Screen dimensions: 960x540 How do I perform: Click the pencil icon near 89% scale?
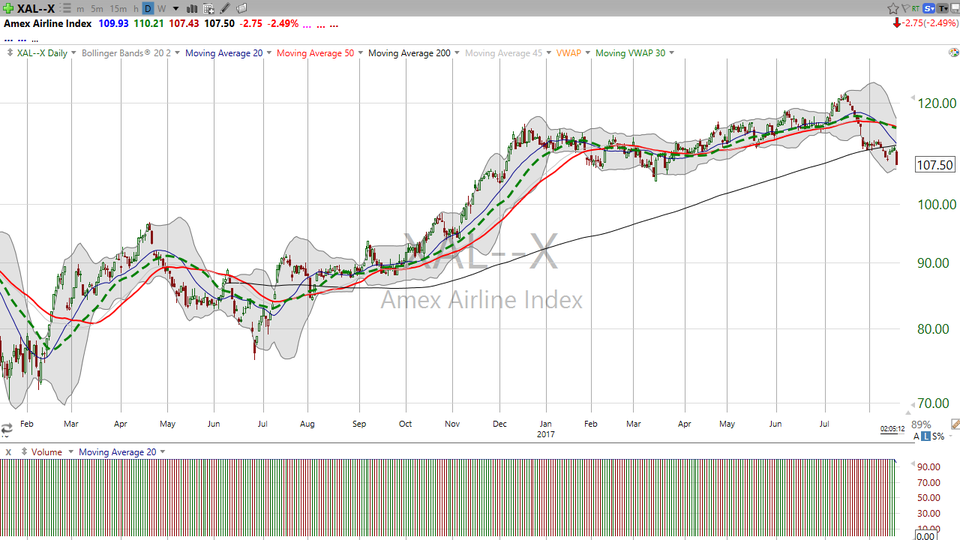[955, 424]
